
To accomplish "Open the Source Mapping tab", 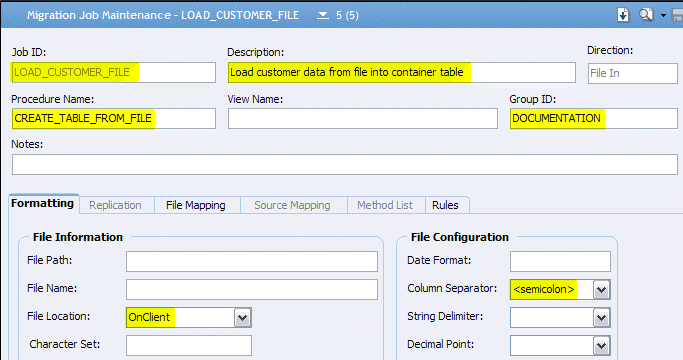I will coord(292,205).
